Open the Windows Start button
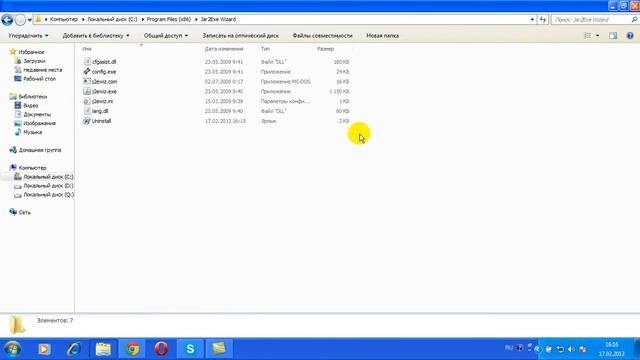The width and height of the screenshot is (640, 360). (13, 349)
